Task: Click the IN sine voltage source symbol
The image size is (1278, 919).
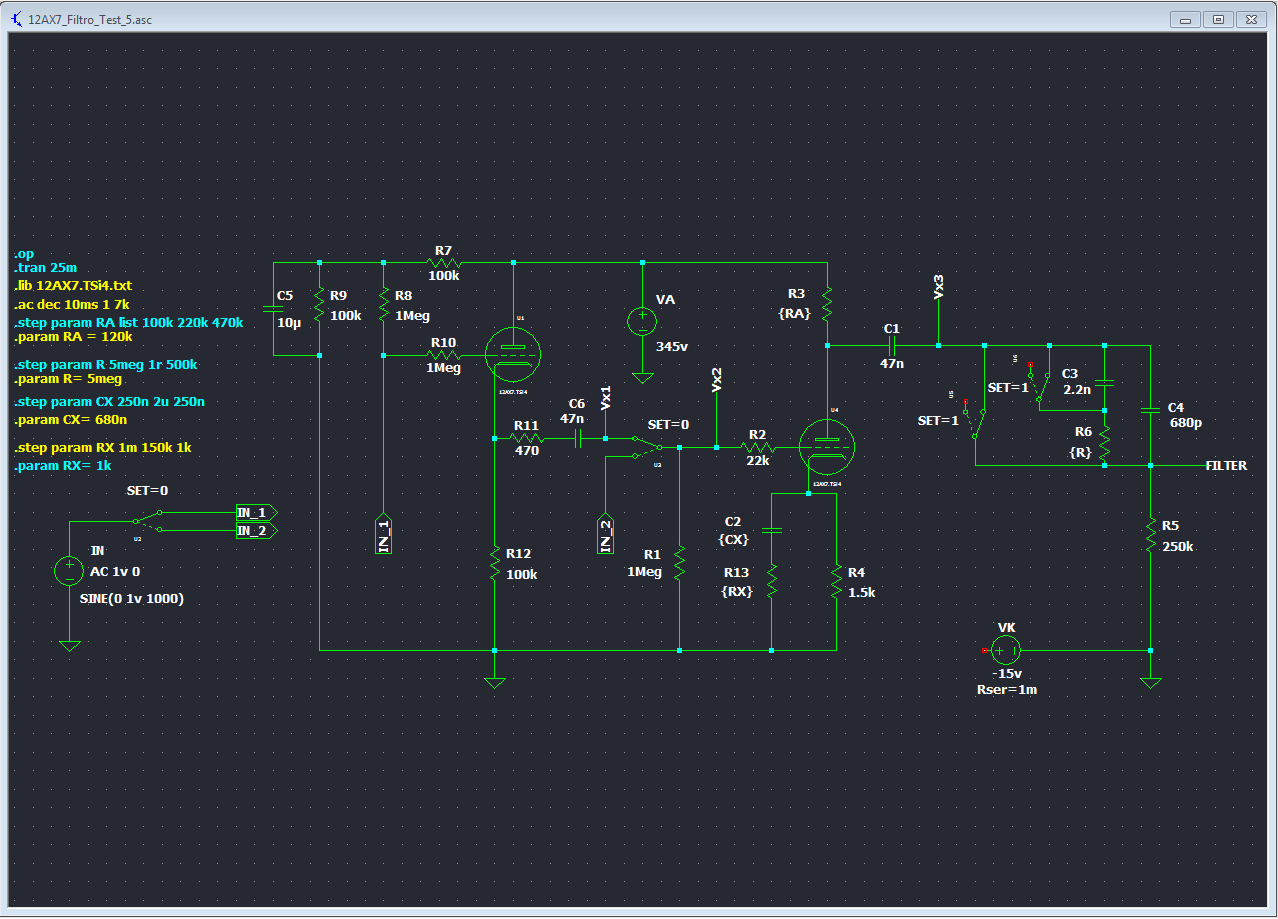Action: coord(69,571)
